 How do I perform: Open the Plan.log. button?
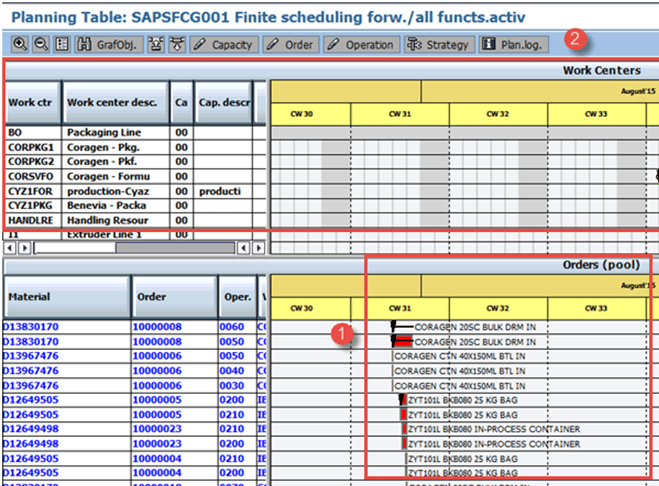(x=514, y=44)
